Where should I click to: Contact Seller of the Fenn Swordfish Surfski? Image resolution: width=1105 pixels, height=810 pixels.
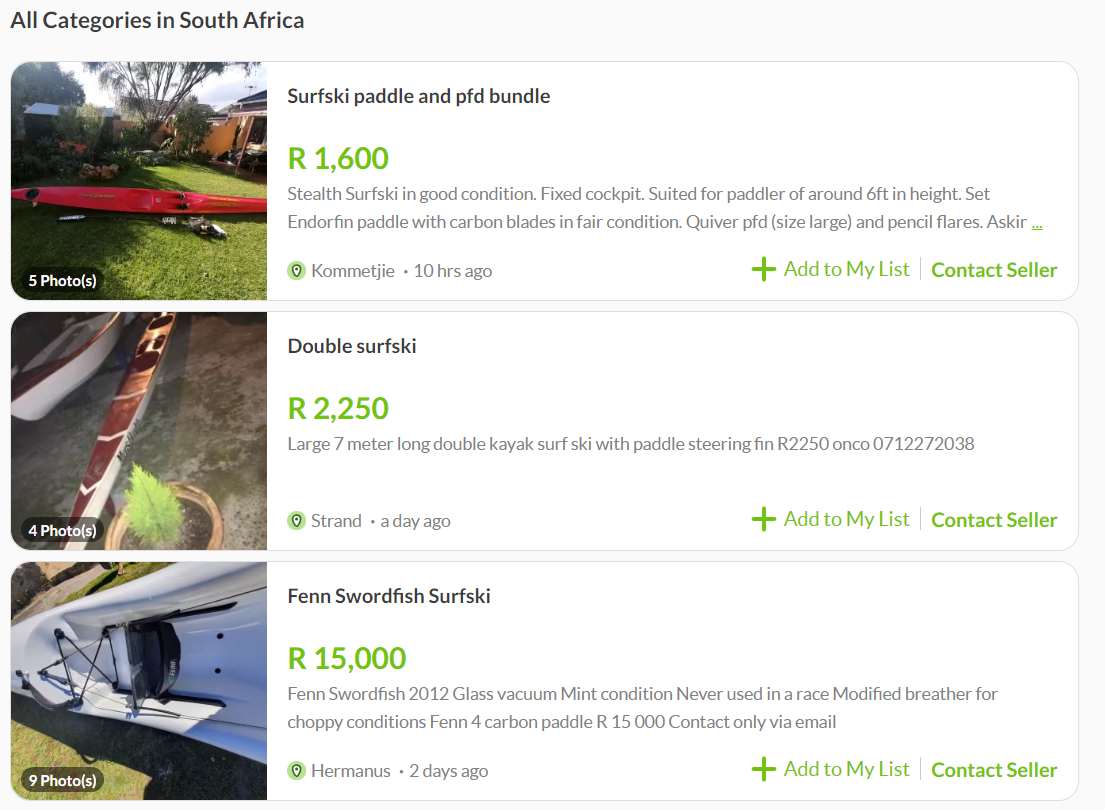click(994, 770)
